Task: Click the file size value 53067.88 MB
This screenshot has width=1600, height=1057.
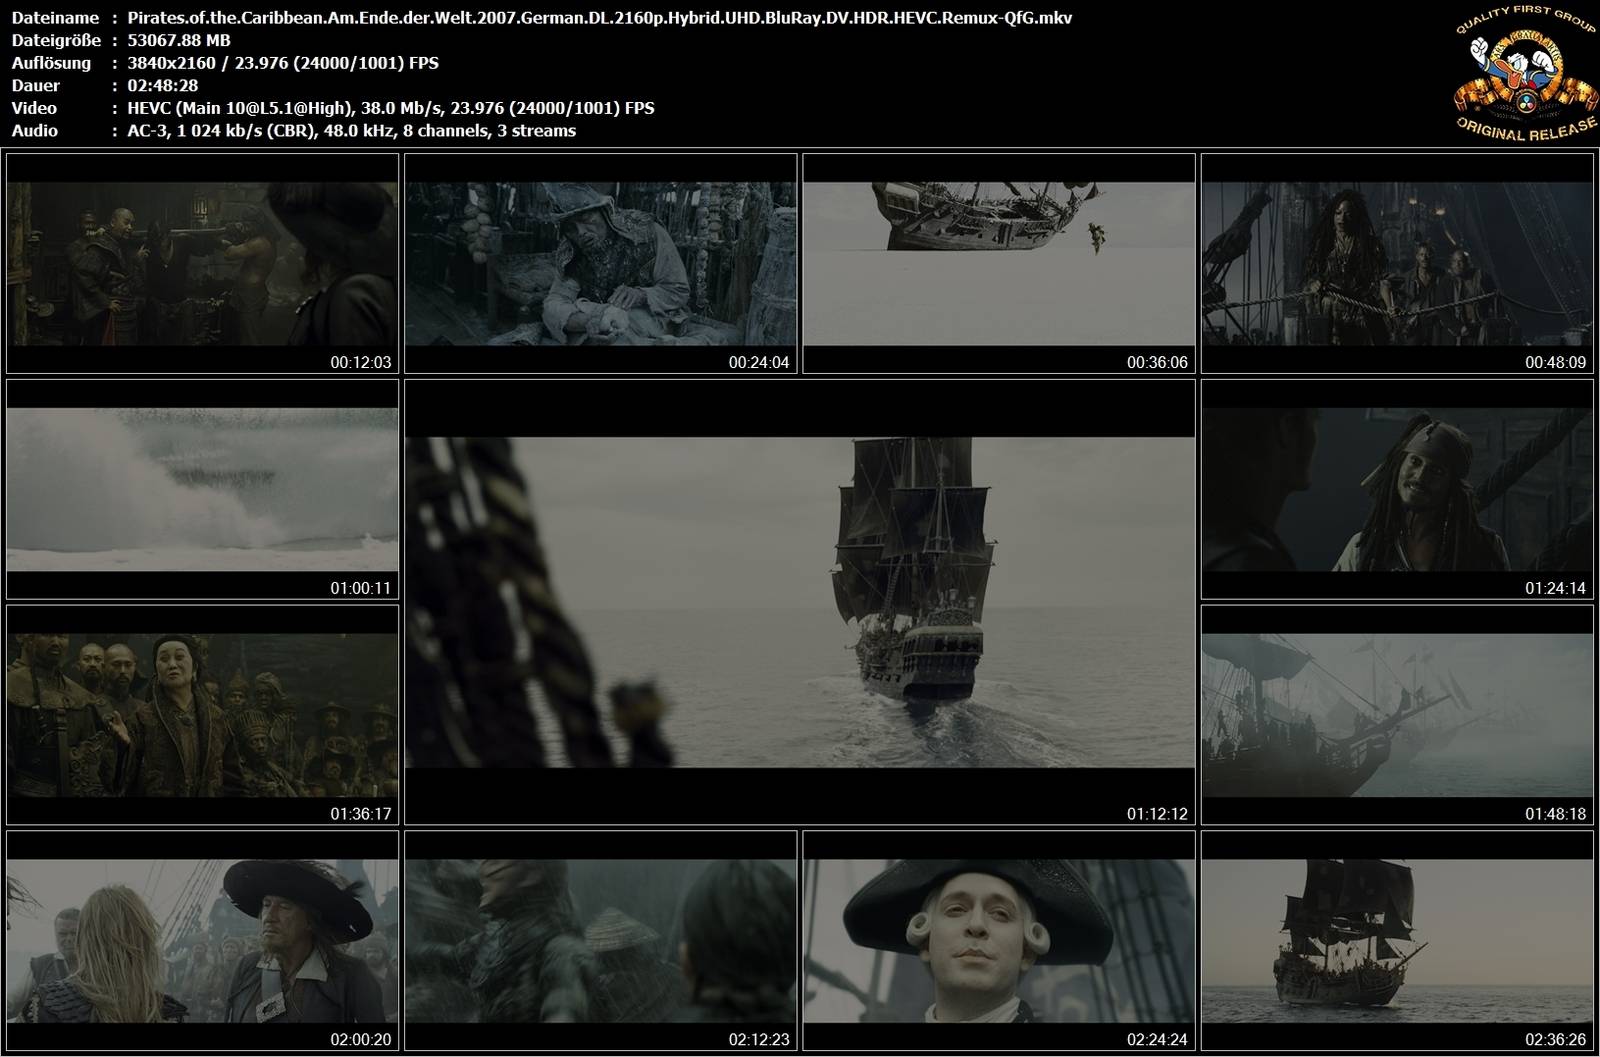Action: pyautogui.click(x=179, y=40)
